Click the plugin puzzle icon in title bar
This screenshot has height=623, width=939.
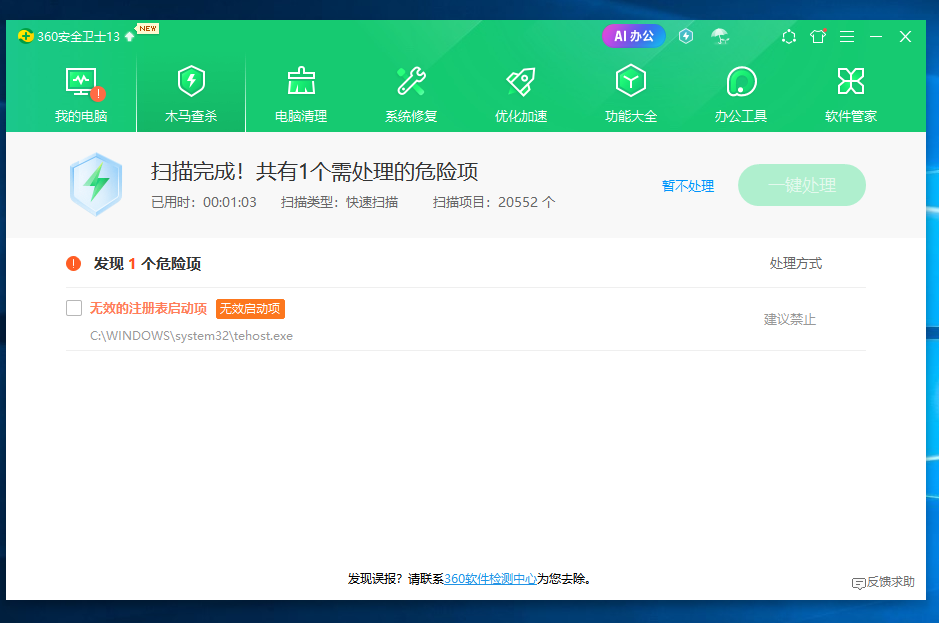point(789,37)
